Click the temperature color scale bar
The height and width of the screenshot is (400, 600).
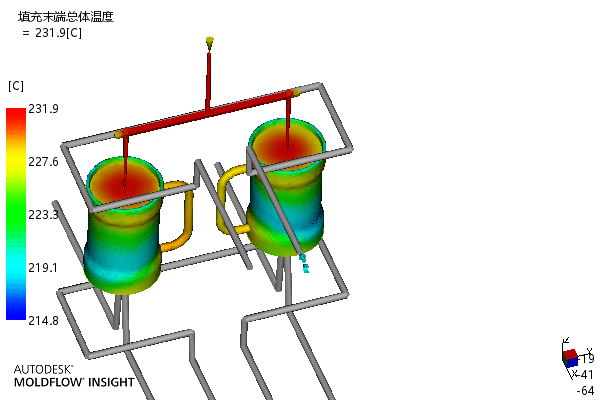tap(16, 214)
